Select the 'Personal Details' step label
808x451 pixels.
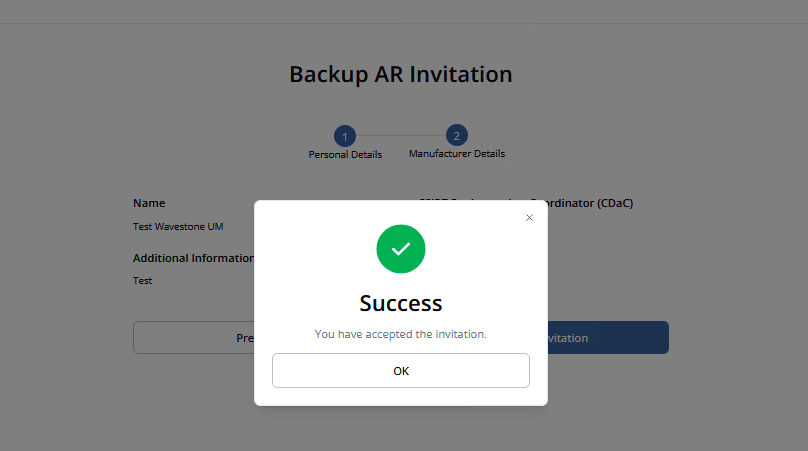click(x=345, y=155)
